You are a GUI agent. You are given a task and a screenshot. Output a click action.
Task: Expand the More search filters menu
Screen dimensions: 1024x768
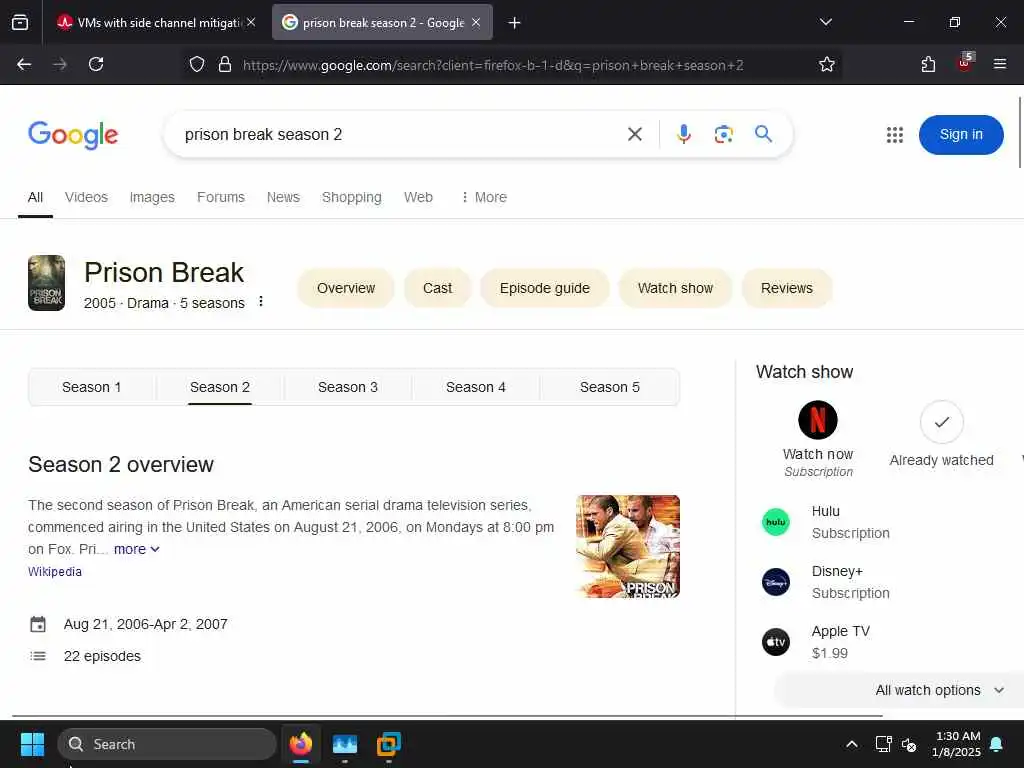(x=483, y=197)
